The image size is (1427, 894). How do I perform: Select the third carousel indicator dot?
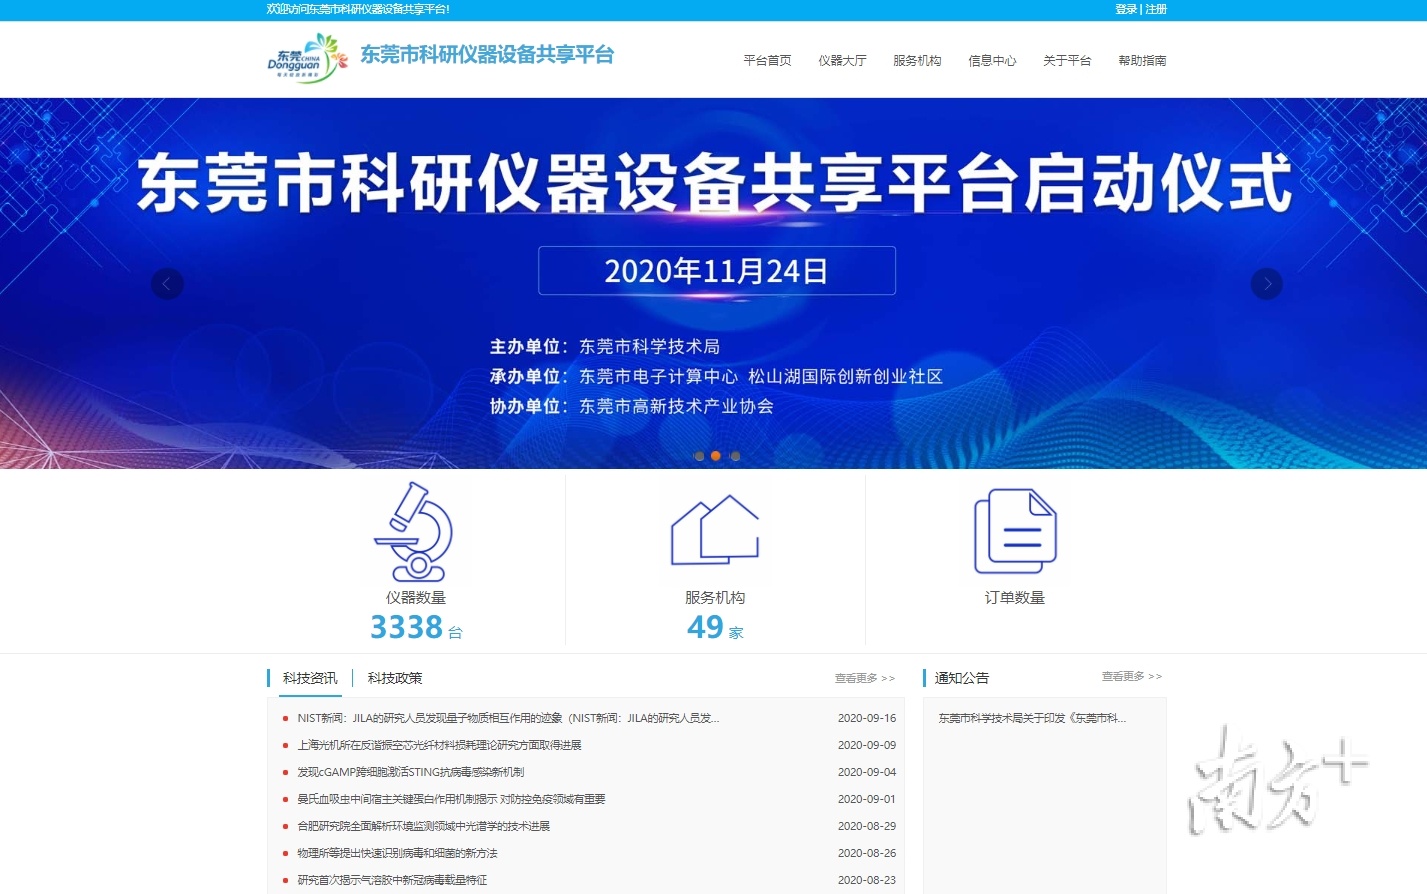[x=735, y=456]
